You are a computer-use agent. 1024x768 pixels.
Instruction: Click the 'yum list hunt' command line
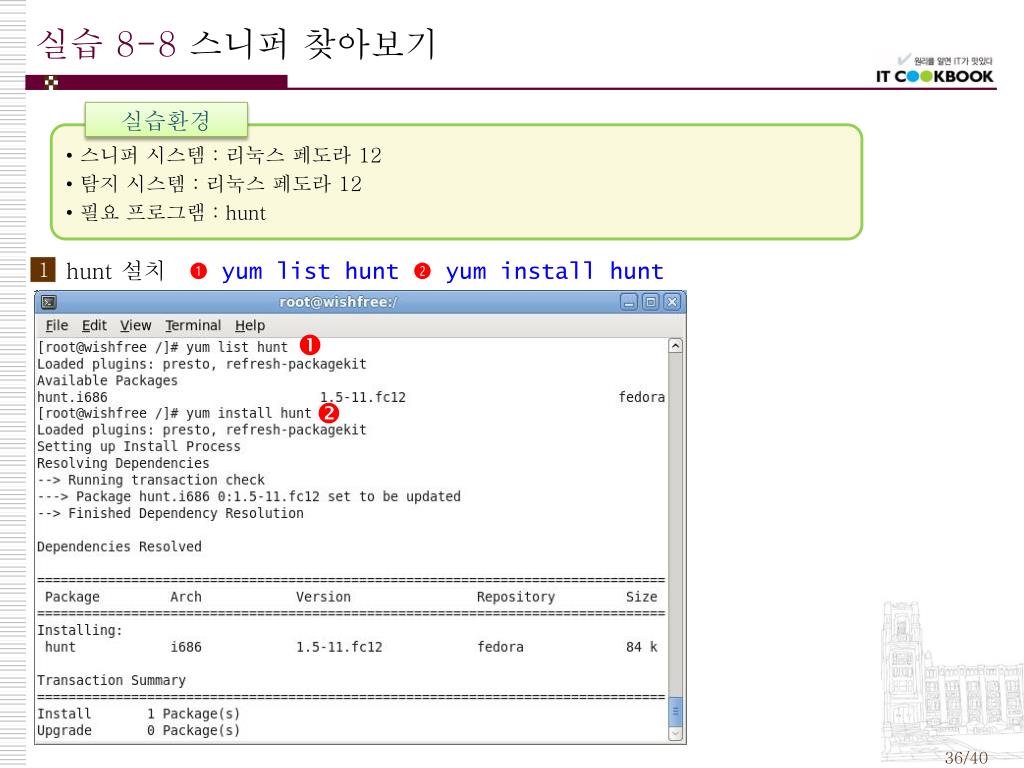click(163, 347)
